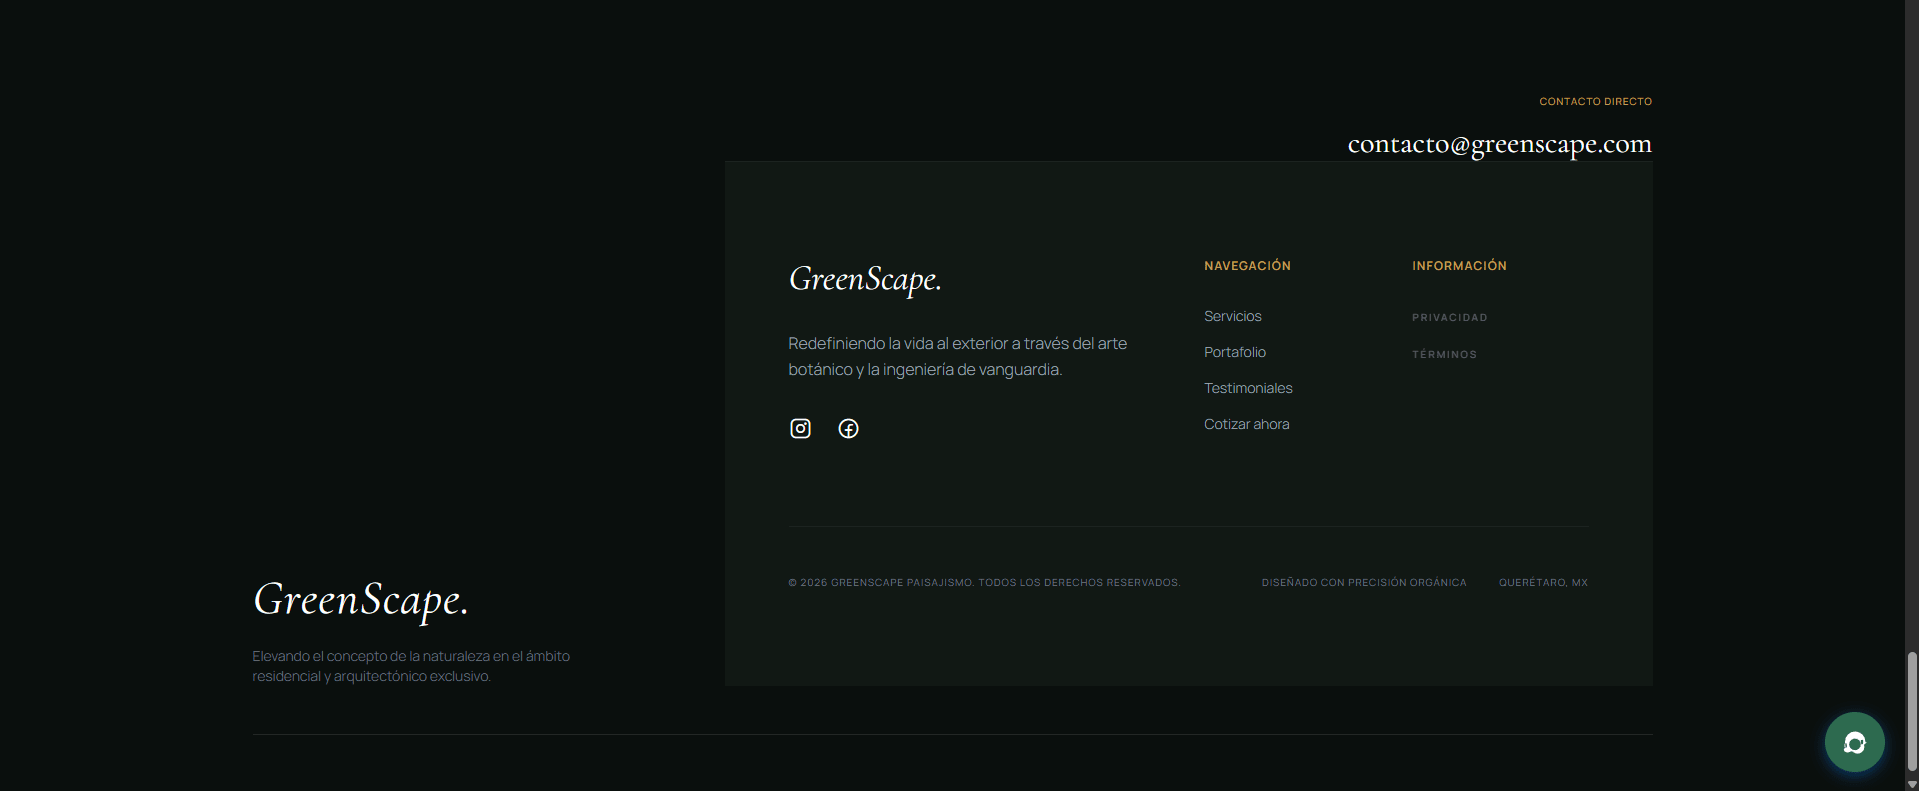
Task: Open the Portafolio footer link
Action: point(1234,352)
